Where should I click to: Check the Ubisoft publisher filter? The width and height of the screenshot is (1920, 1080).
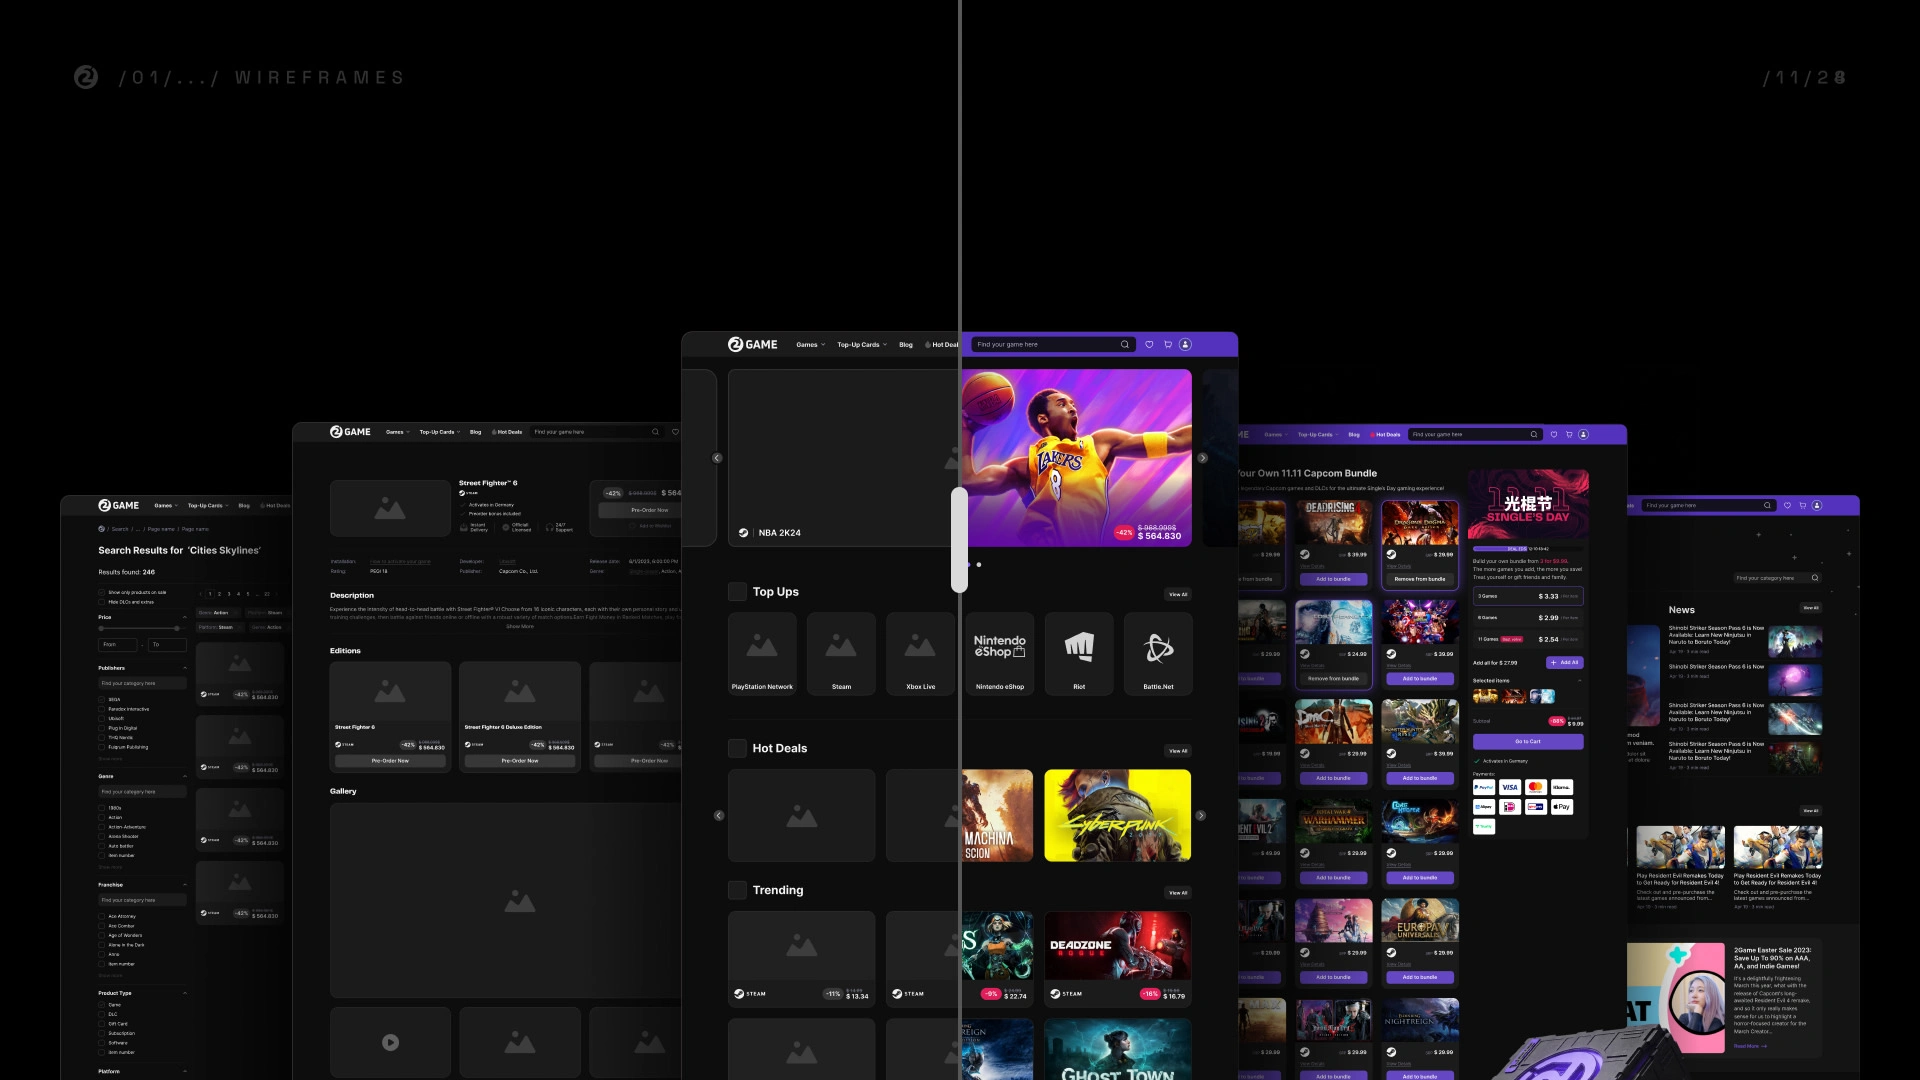tap(101, 718)
